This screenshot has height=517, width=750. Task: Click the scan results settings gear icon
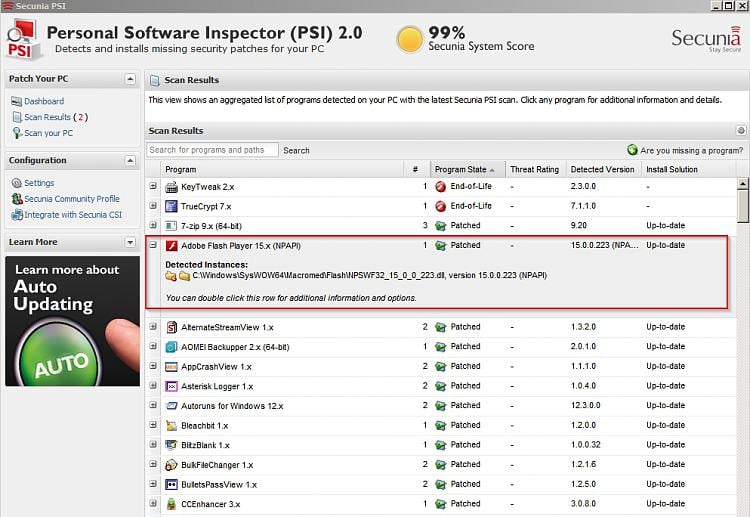[x=741, y=131]
